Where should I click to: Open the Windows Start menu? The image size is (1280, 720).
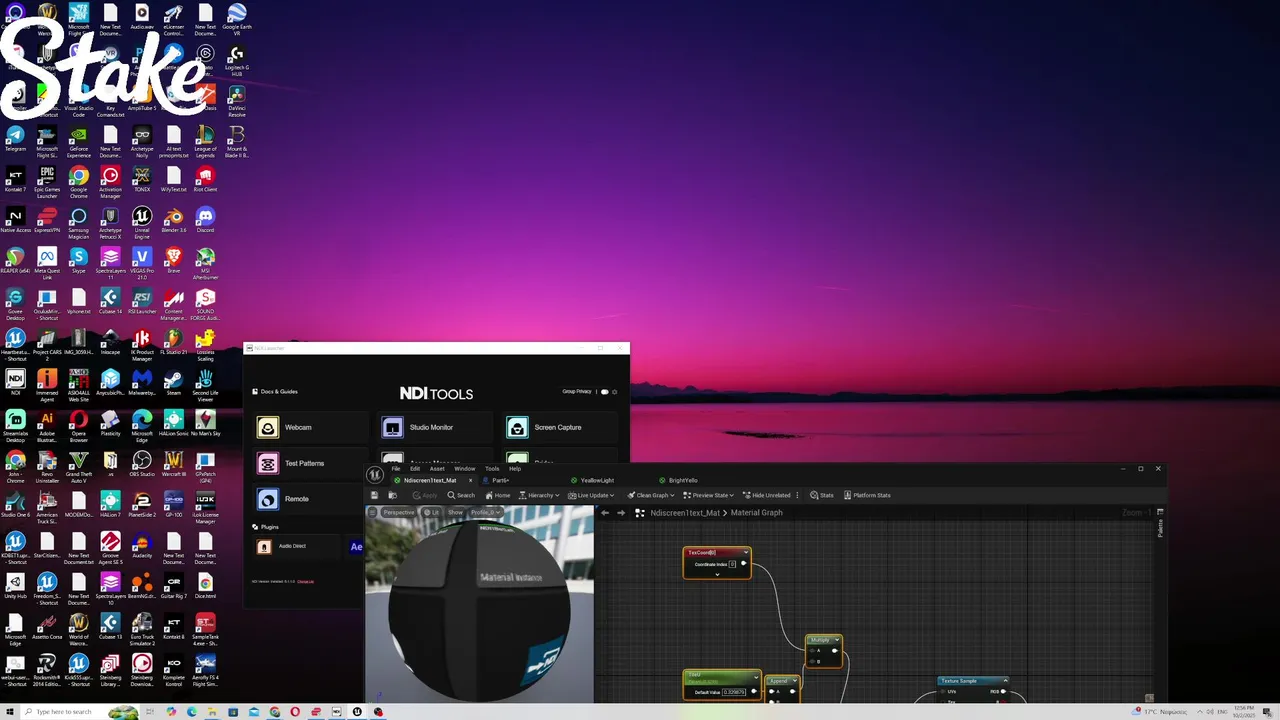click(x=10, y=712)
